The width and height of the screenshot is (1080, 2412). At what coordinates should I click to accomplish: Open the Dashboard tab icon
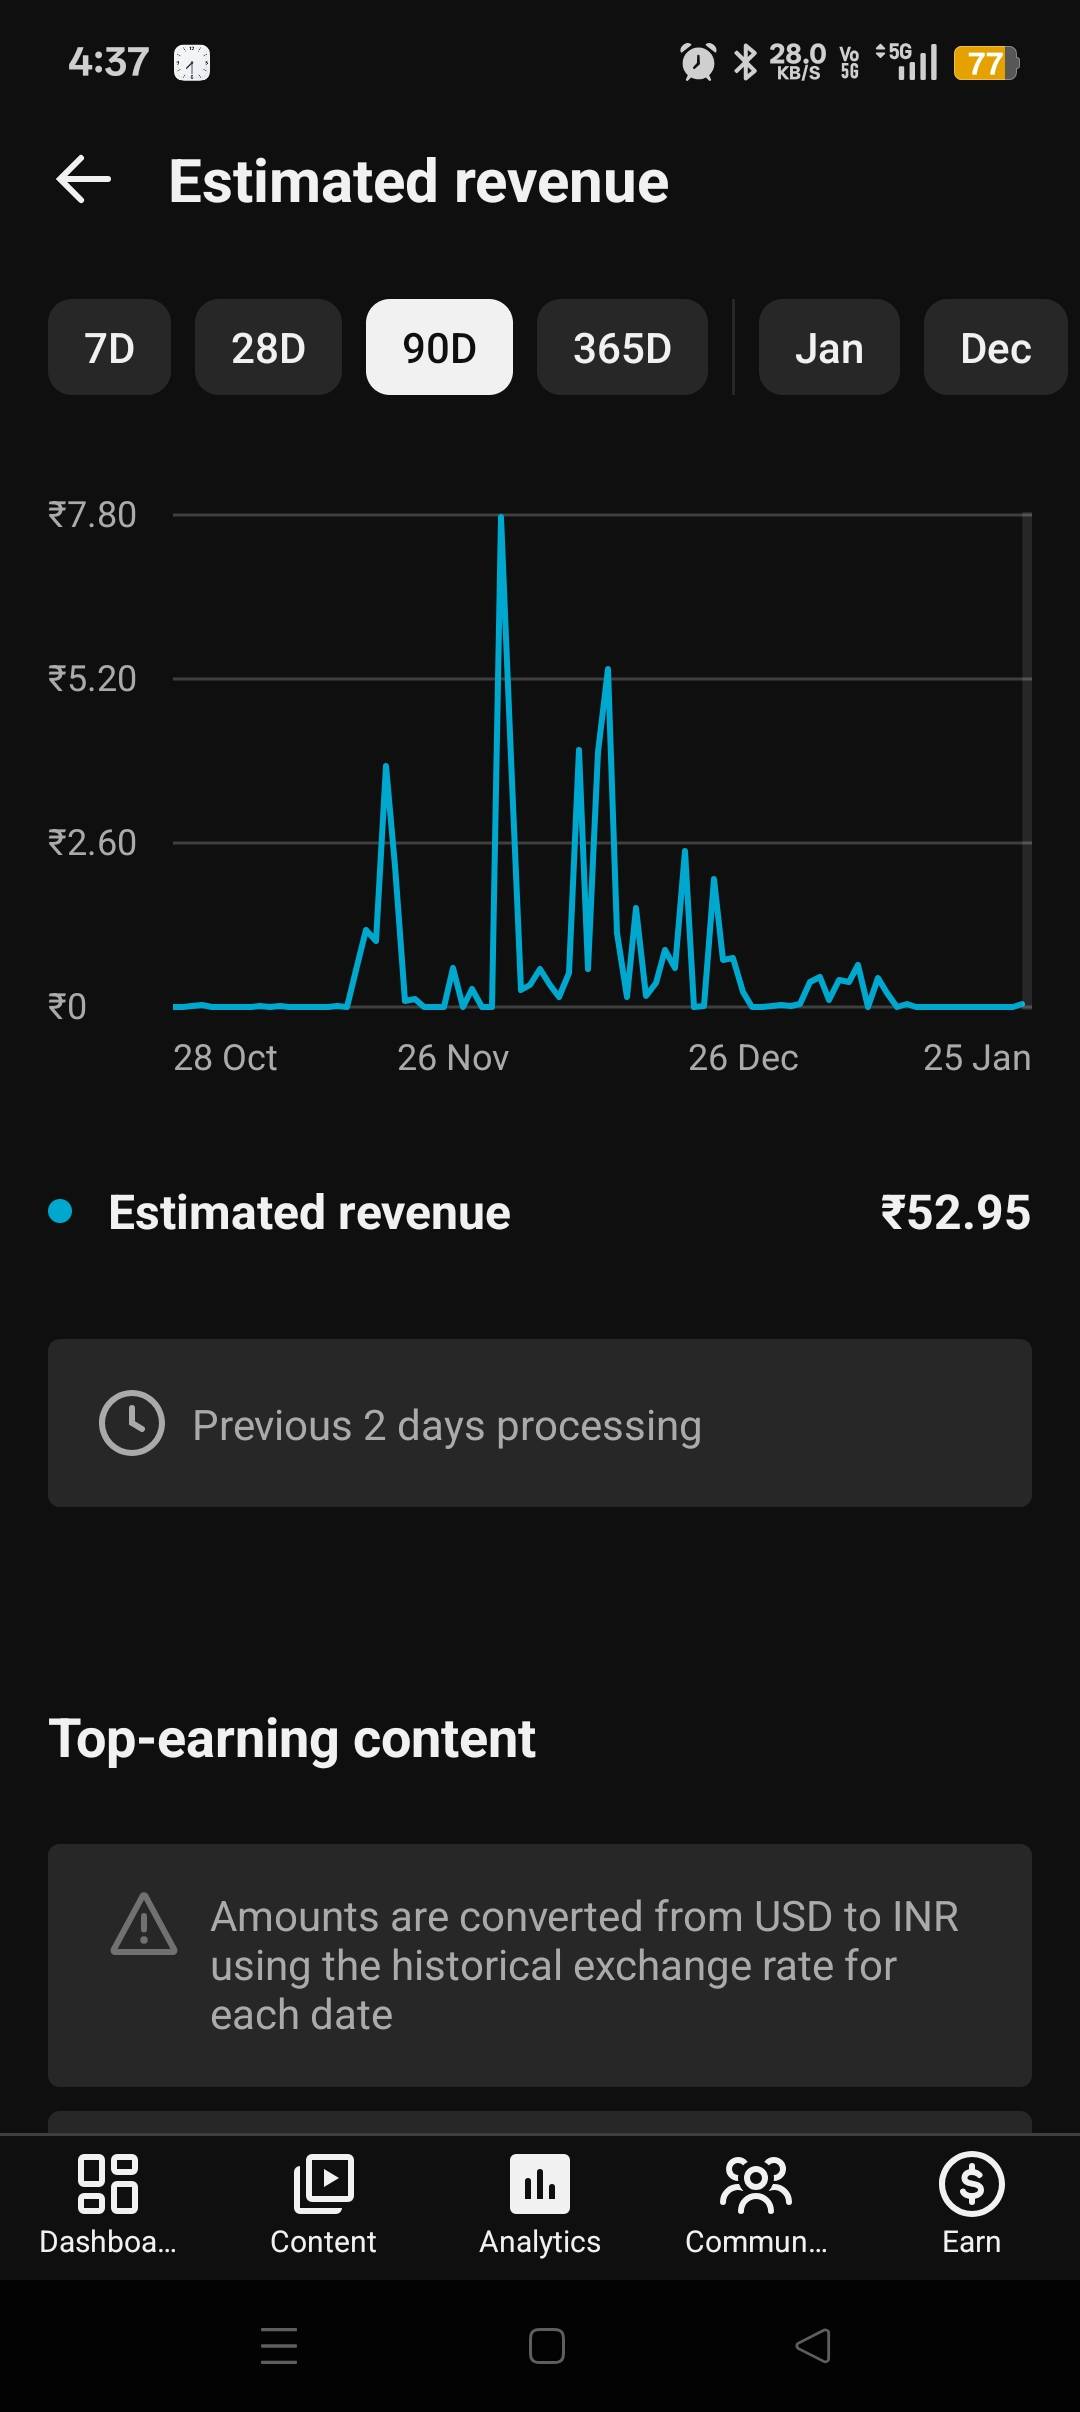point(107,2184)
